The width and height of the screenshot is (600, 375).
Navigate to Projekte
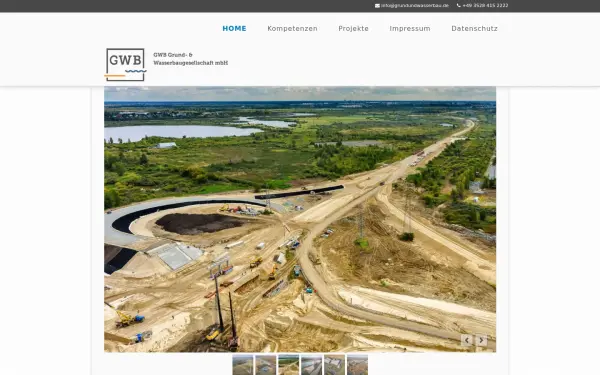(x=353, y=29)
